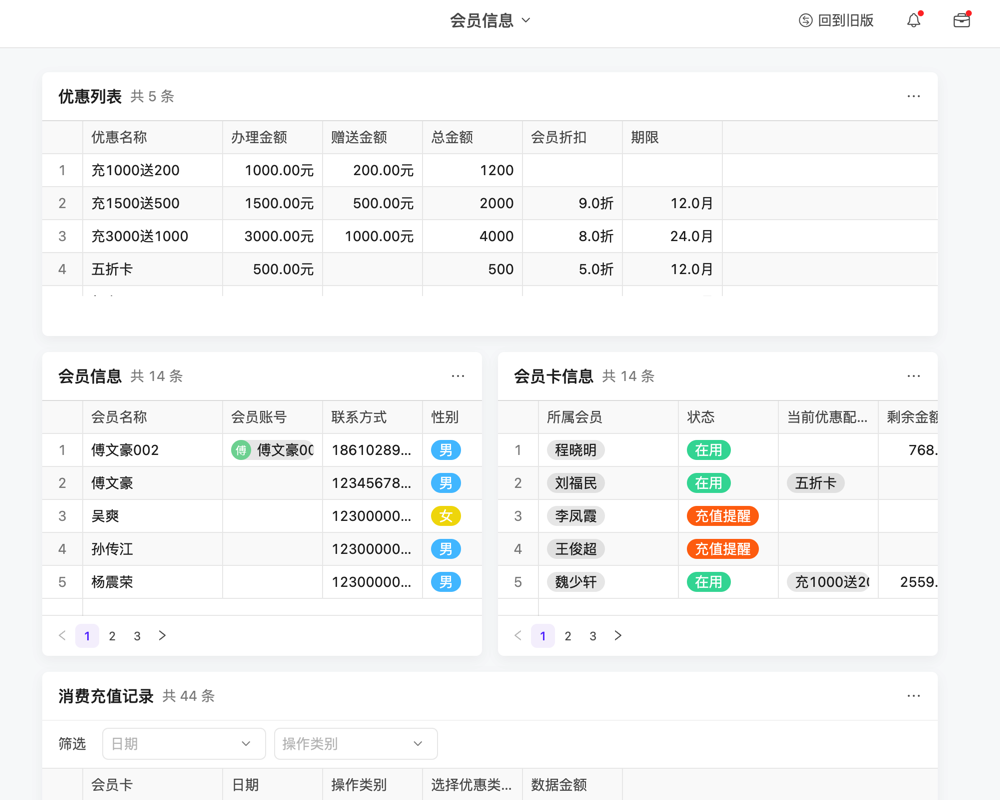Open more options for 会员信息 panel
The image size is (1000, 800).
pyautogui.click(x=457, y=376)
